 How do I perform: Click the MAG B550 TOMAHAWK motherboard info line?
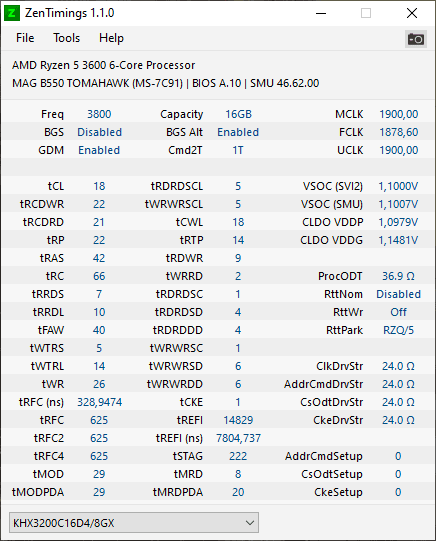coord(166,83)
